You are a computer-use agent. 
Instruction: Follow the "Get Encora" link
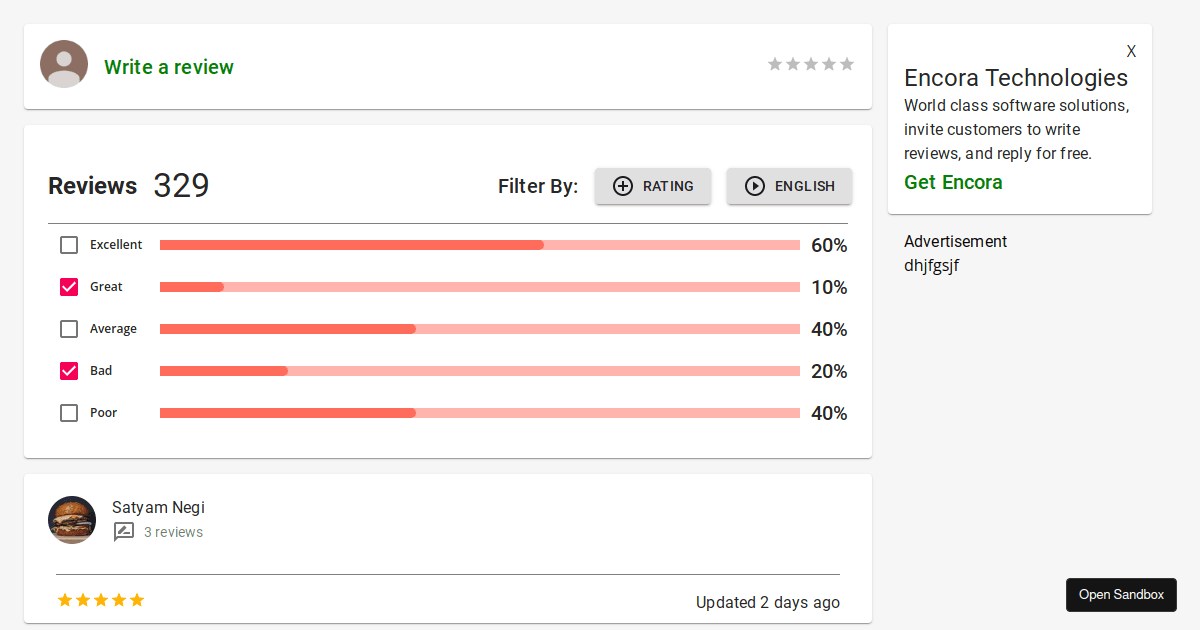953,183
